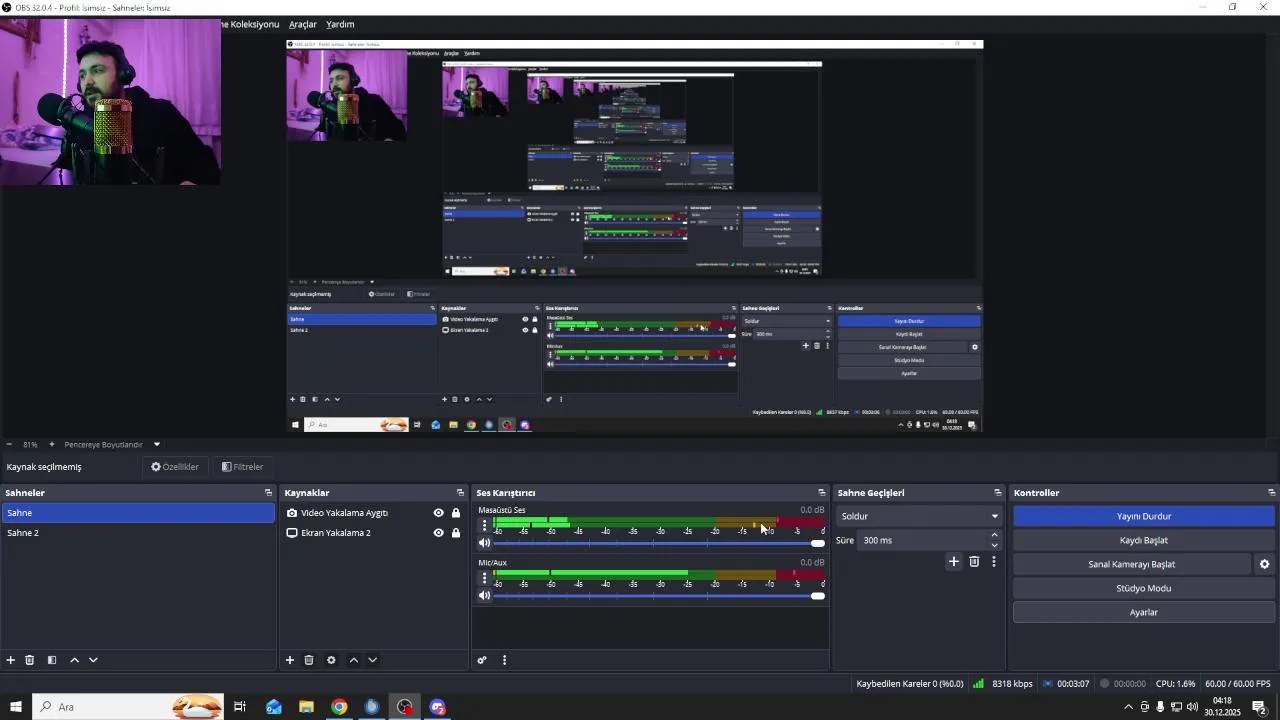Select Ekran Yakalama 2 source row
The image size is (1280, 720).
point(374,533)
